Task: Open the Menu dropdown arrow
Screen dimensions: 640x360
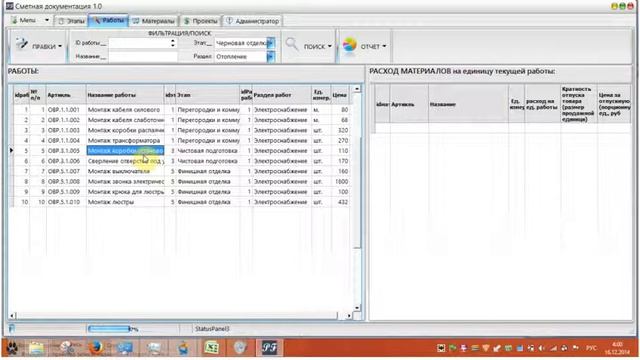Action: pos(47,20)
